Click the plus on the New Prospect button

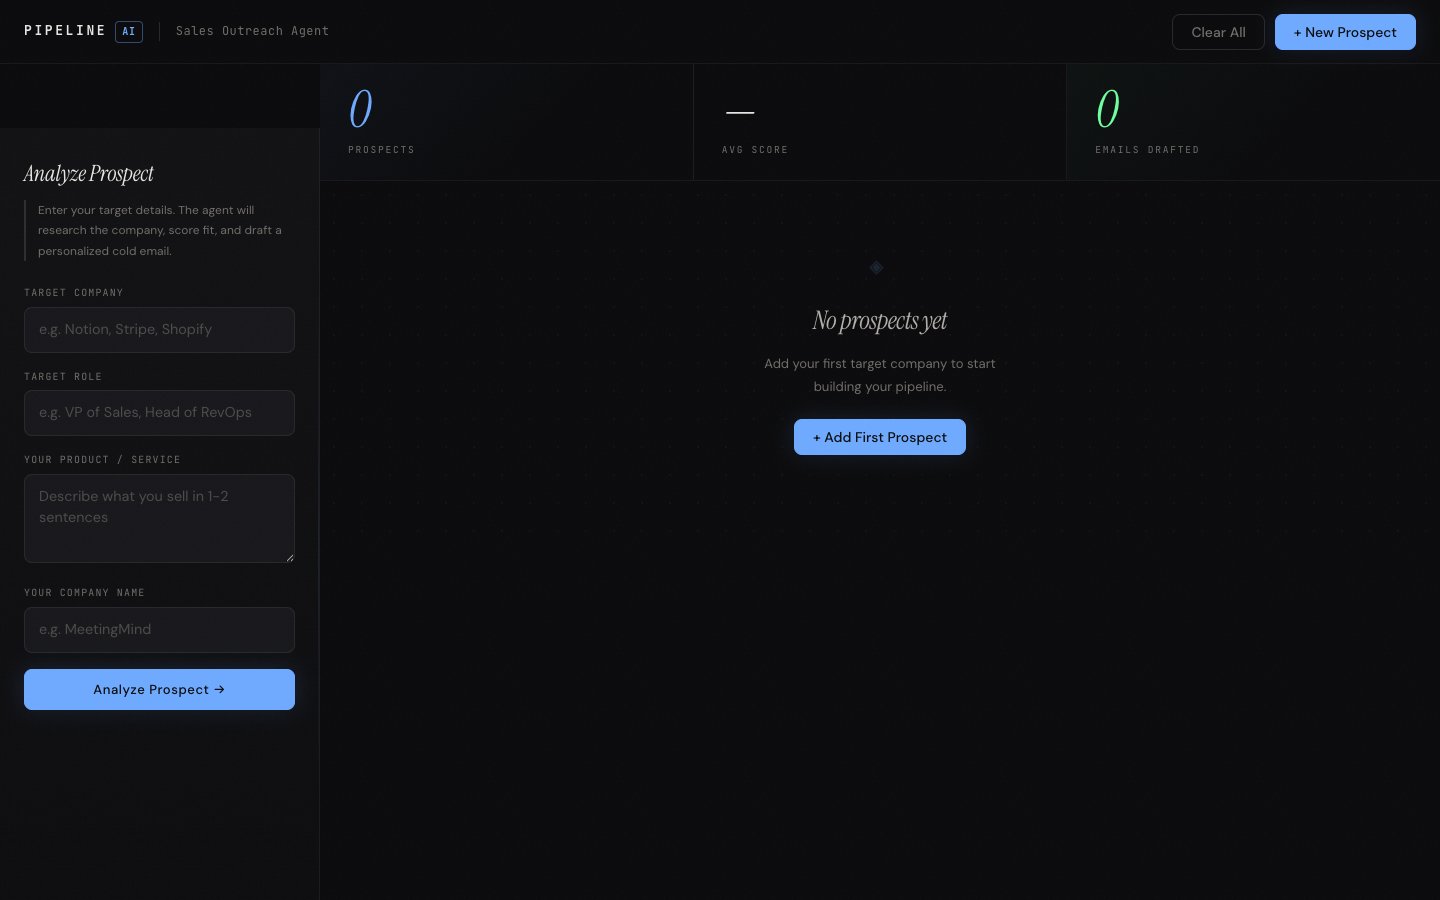tap(1300, 32)
